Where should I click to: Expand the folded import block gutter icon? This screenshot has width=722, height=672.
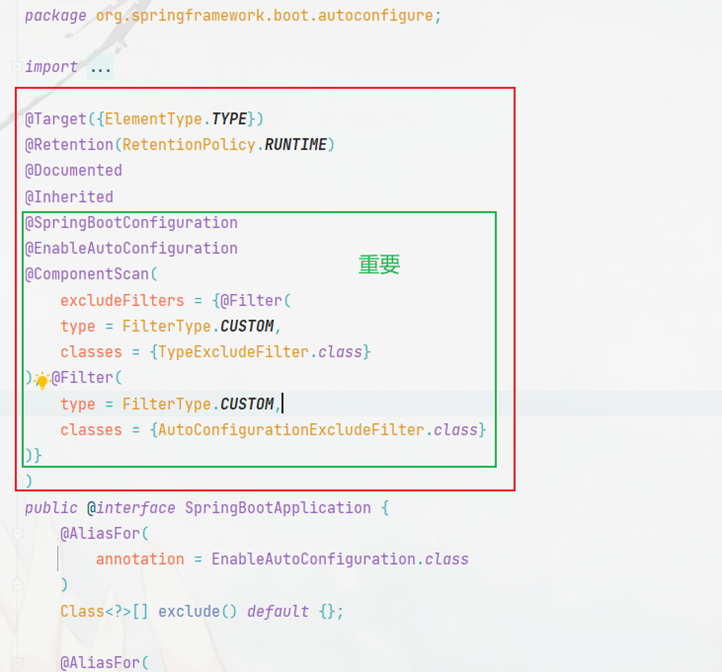coord(17,67)
